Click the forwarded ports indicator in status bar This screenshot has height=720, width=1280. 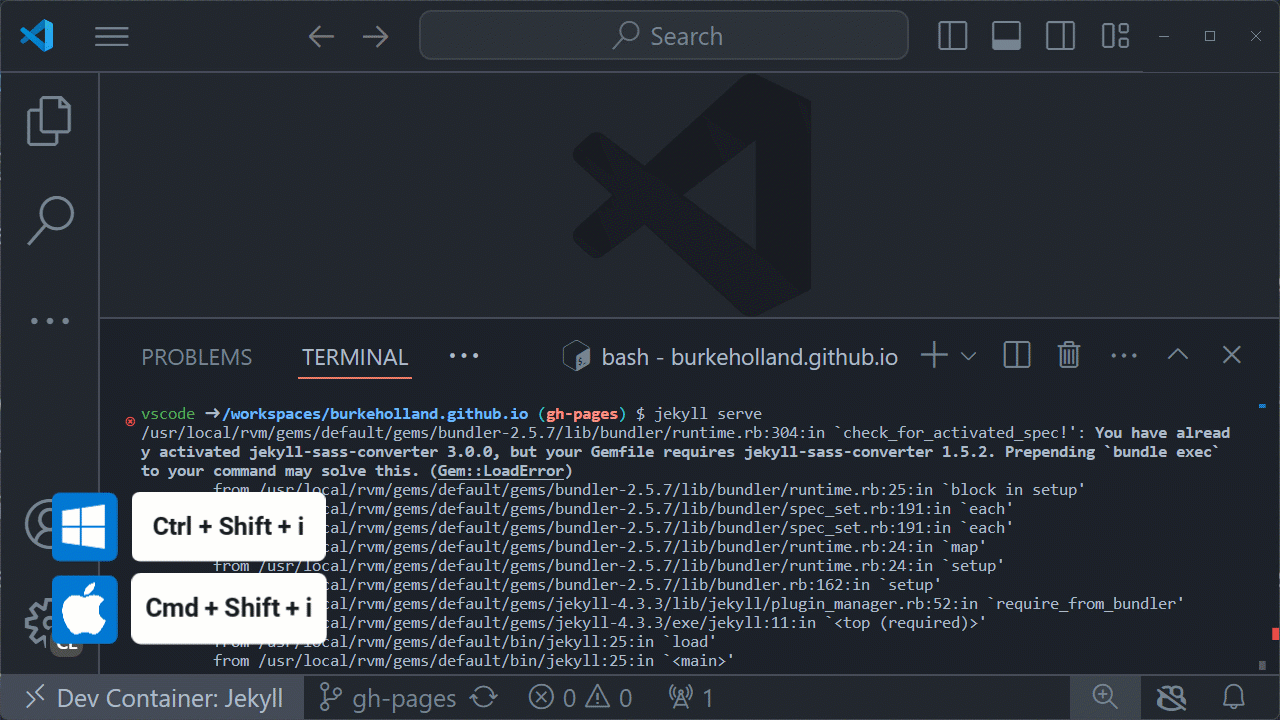(689, 697)
